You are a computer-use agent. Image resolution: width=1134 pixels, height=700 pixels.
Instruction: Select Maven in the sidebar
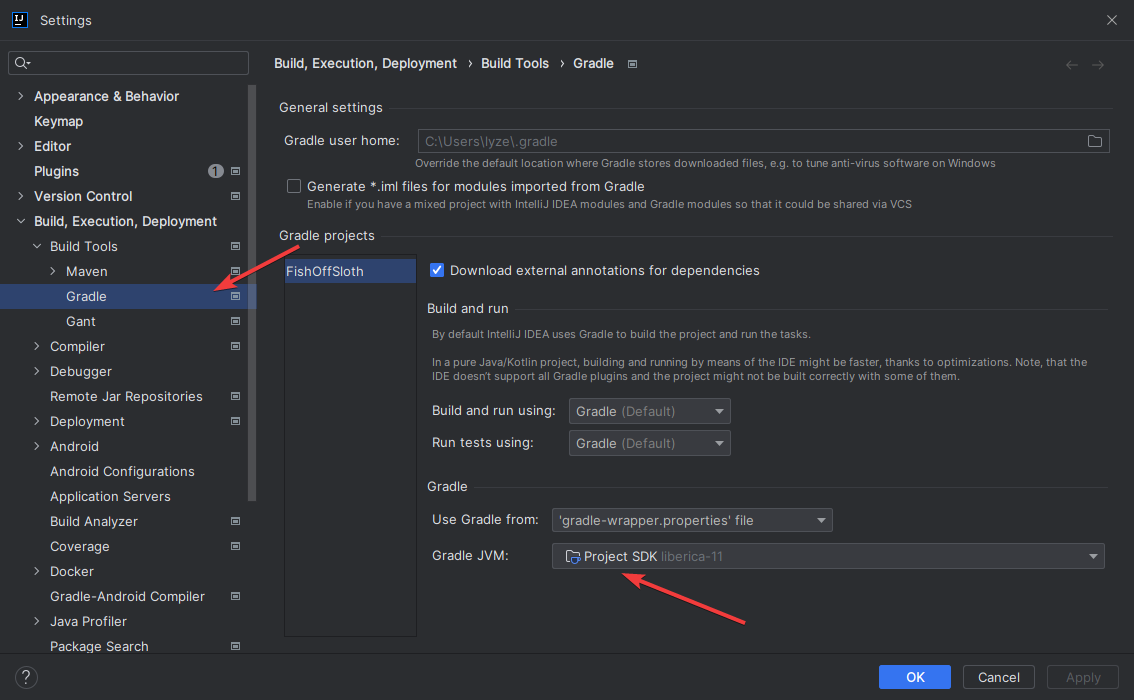tap(85, 271)
